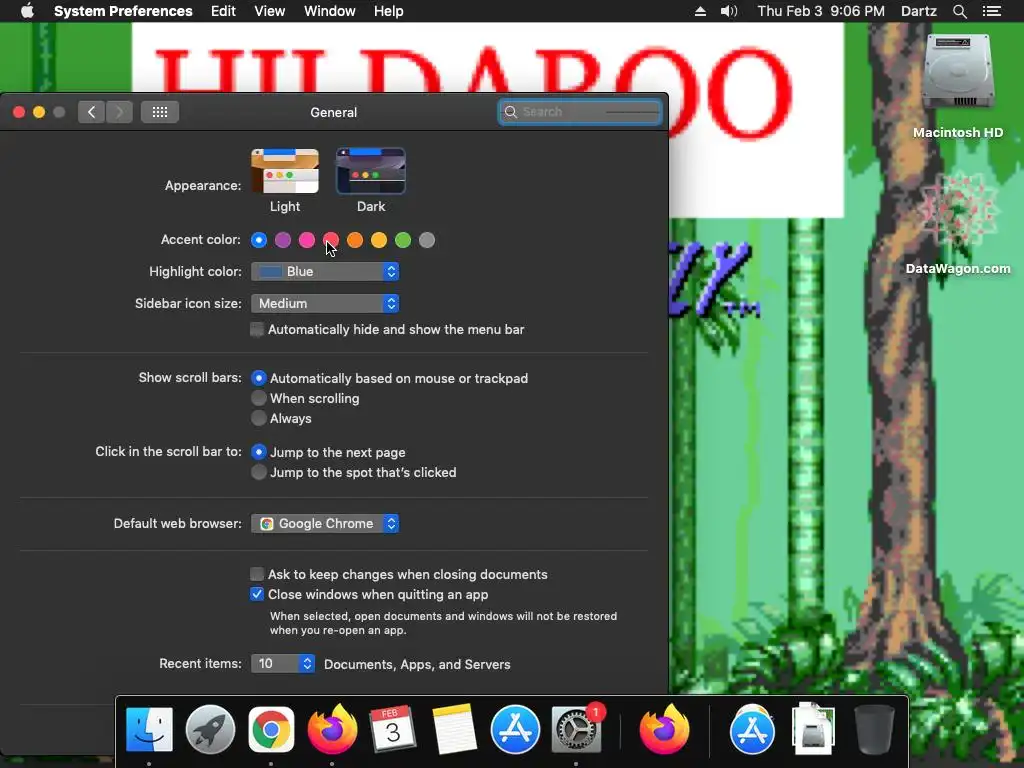Open the View menu

click(270, 11)
